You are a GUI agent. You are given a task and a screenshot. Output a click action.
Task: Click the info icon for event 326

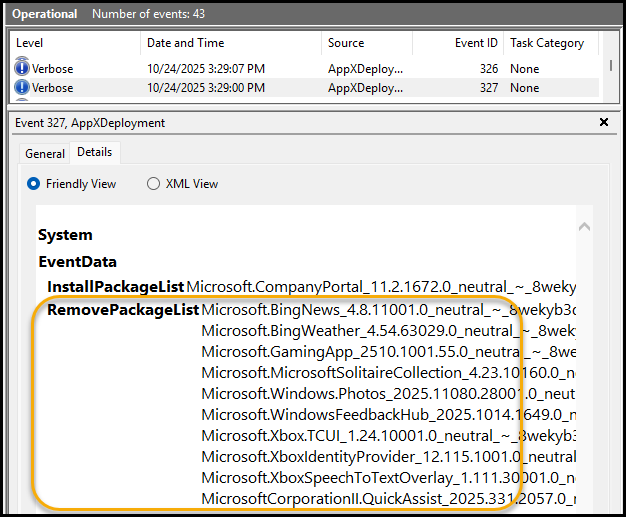[23, 69]
